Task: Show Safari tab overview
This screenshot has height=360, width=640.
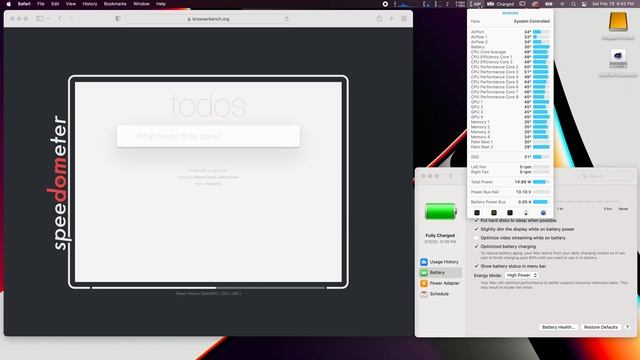Action: point(404,19)
